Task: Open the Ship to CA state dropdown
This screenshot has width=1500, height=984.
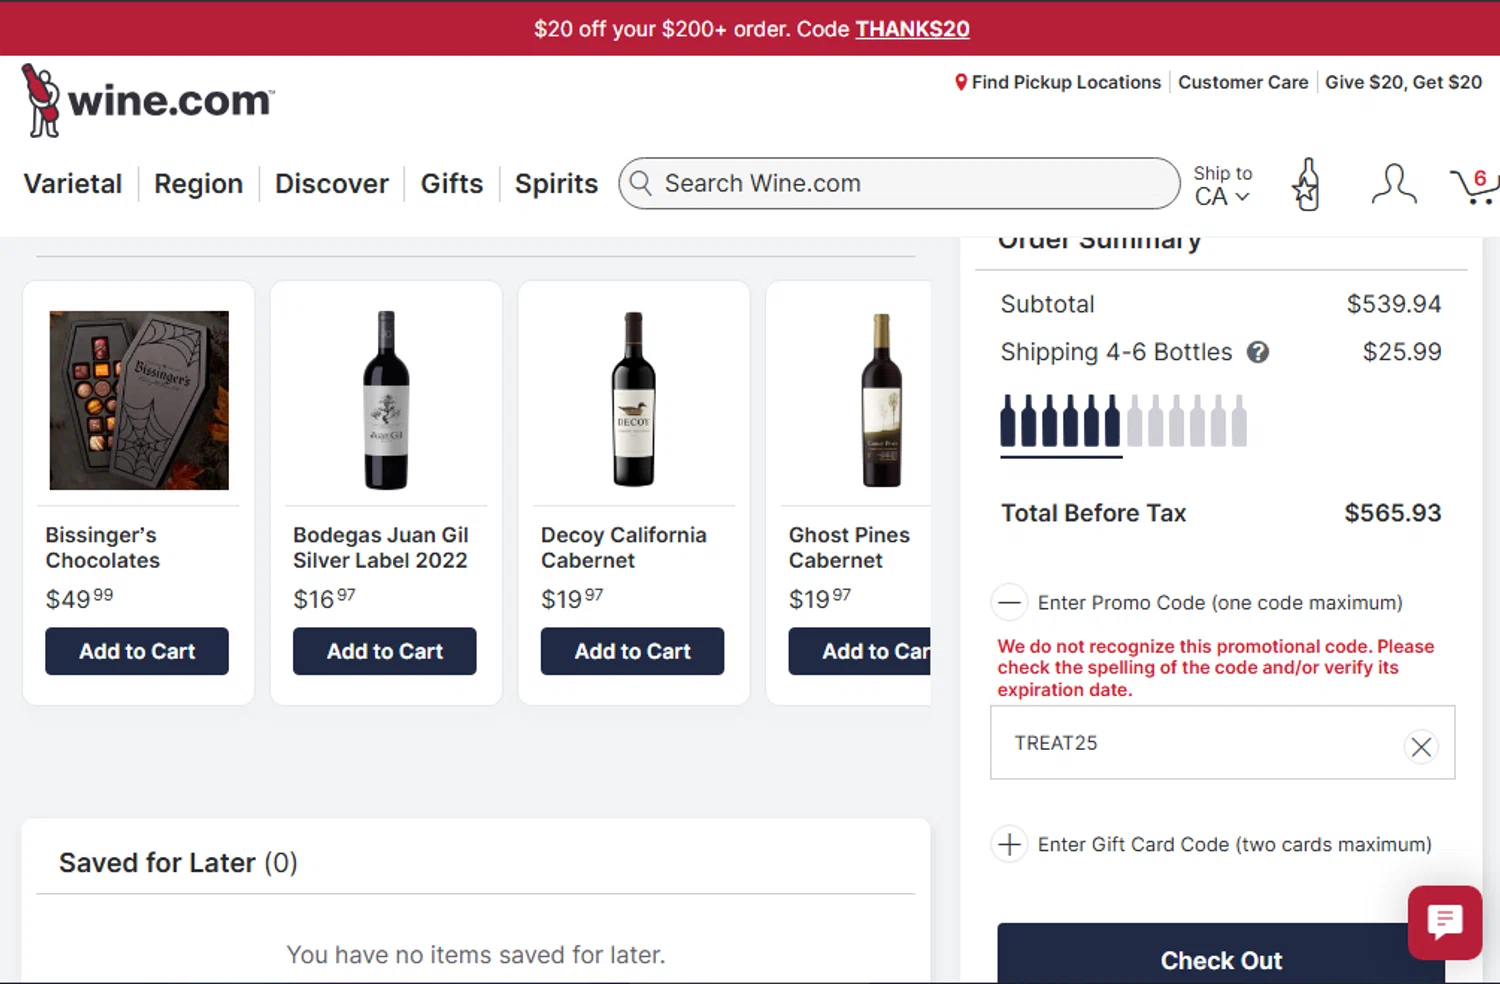Action: (1222, 186)
